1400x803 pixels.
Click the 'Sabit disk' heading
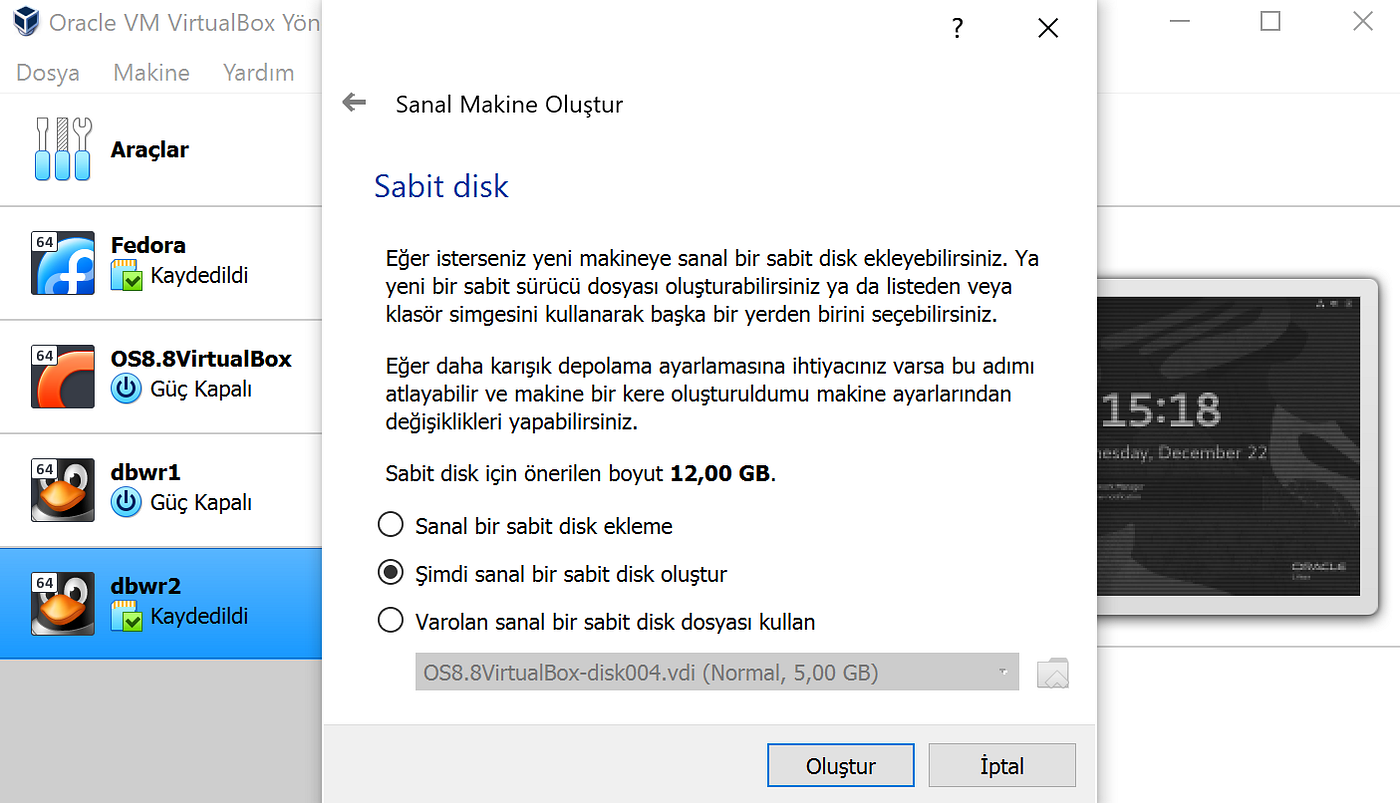(441, 186)
